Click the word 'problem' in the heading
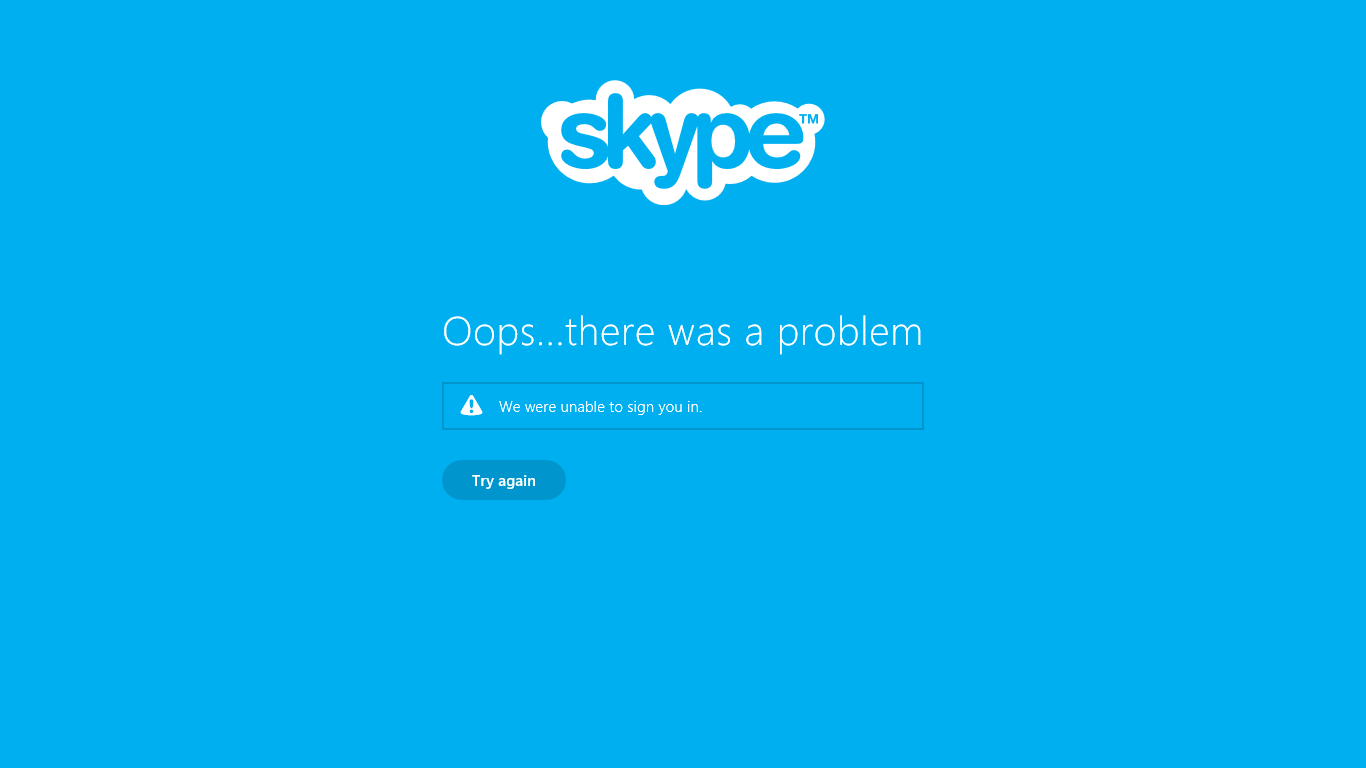Image resolution: width=1366 pixels, height=768 pixels. pyautogui.click(x=850, y=332)
